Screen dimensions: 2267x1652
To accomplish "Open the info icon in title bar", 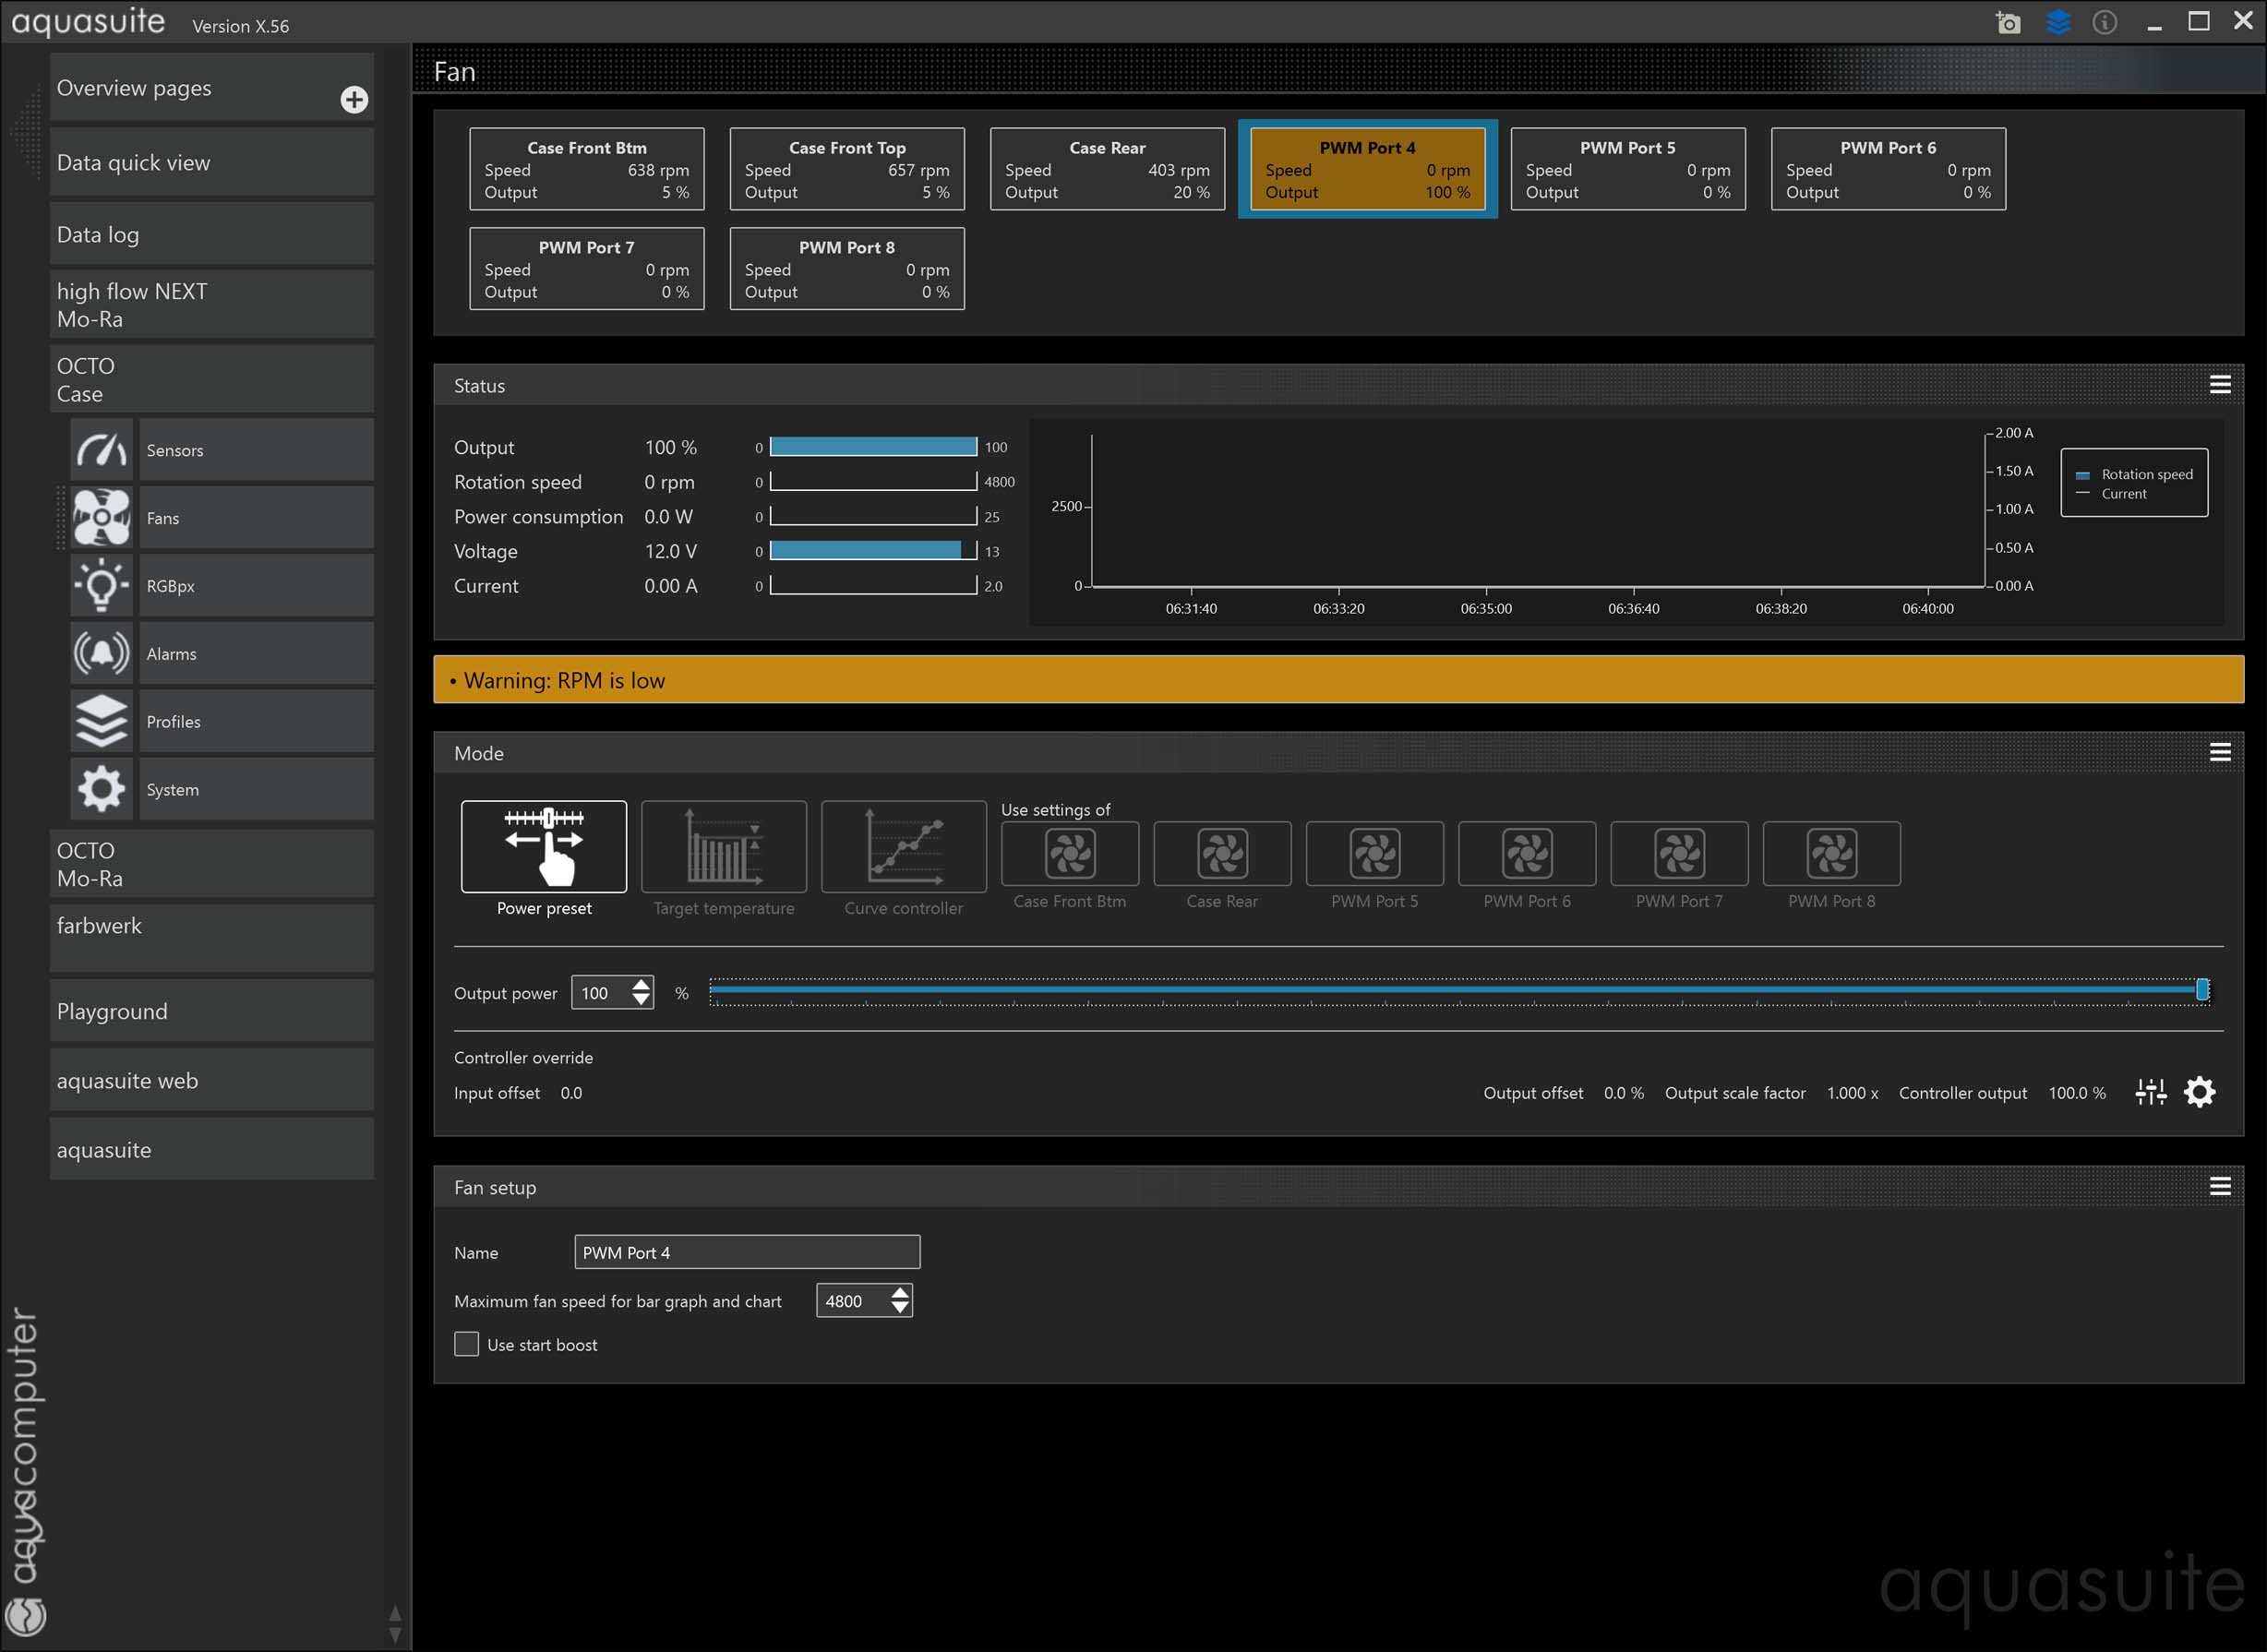I will pos(2104,22).
